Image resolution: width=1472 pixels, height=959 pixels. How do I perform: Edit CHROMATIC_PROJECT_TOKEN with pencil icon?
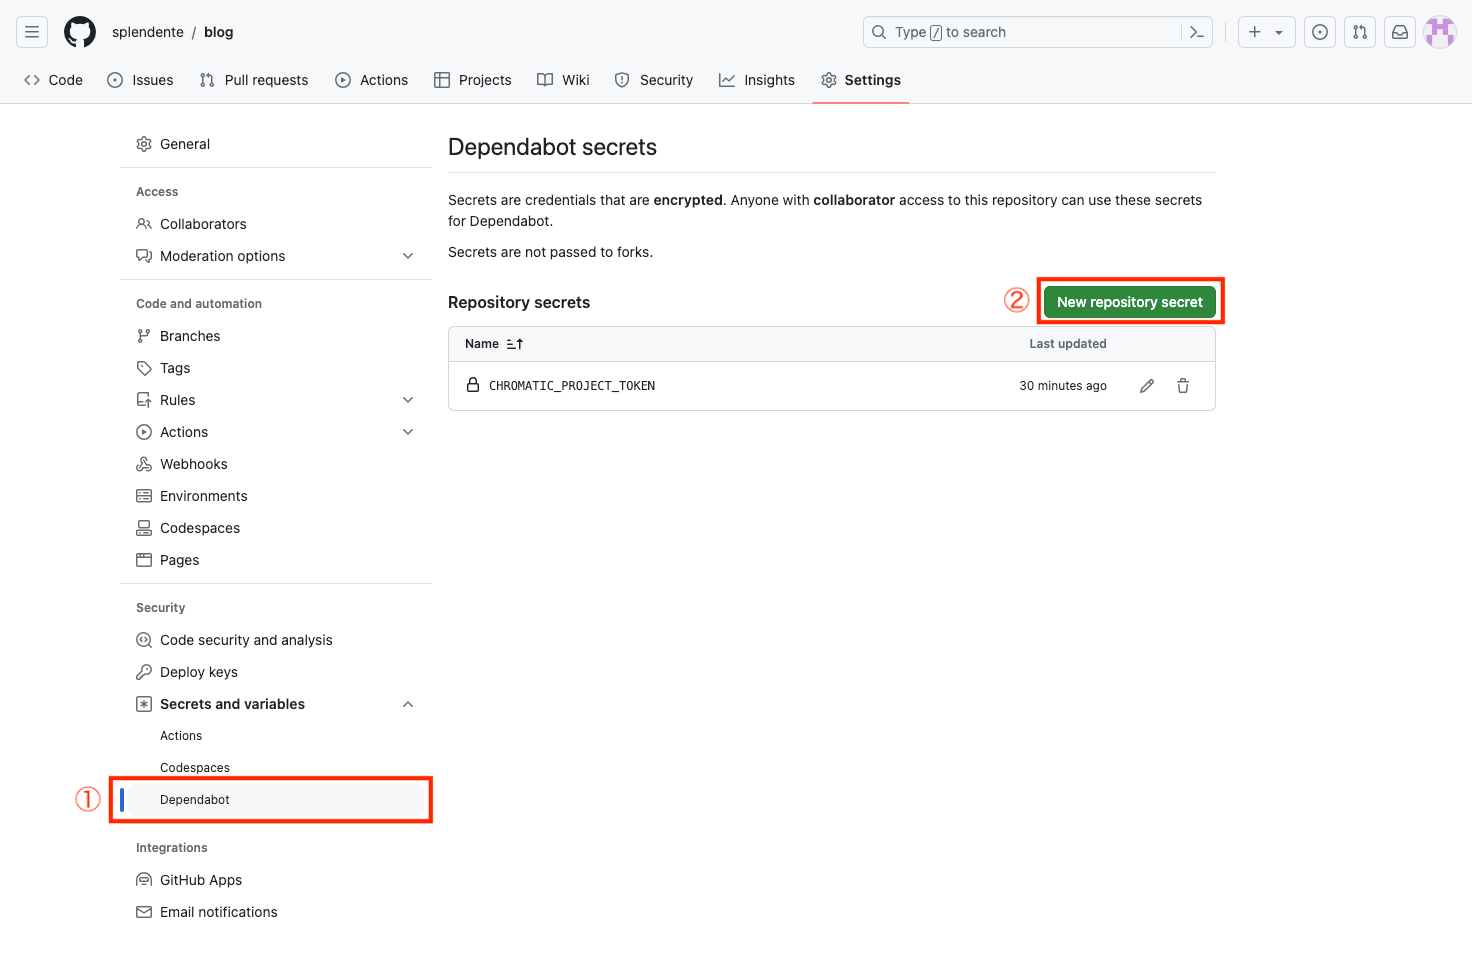(x=1147, y=386)
